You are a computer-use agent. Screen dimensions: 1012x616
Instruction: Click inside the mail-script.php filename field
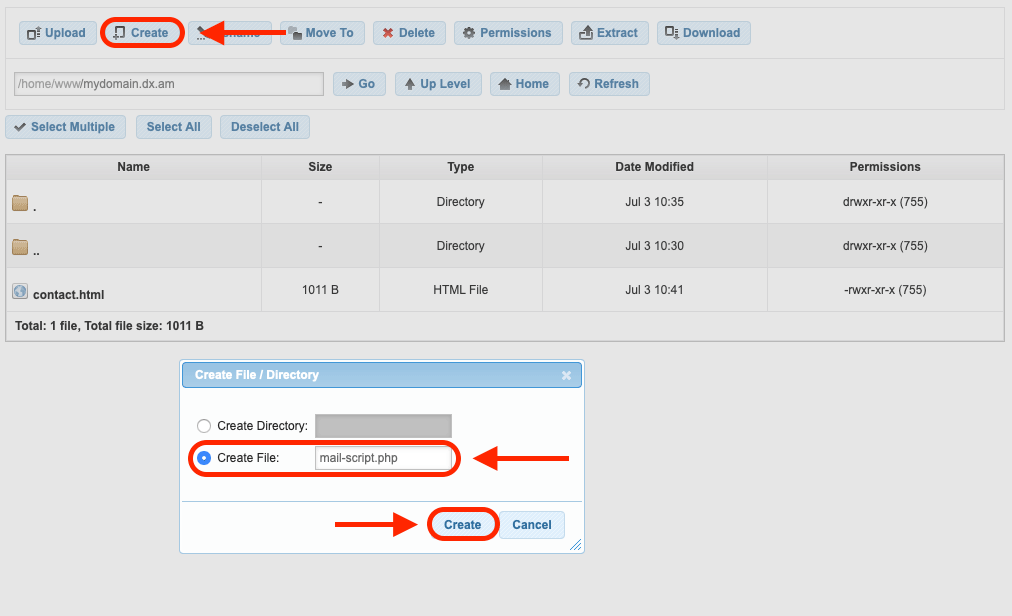click(x=383, y=457)
